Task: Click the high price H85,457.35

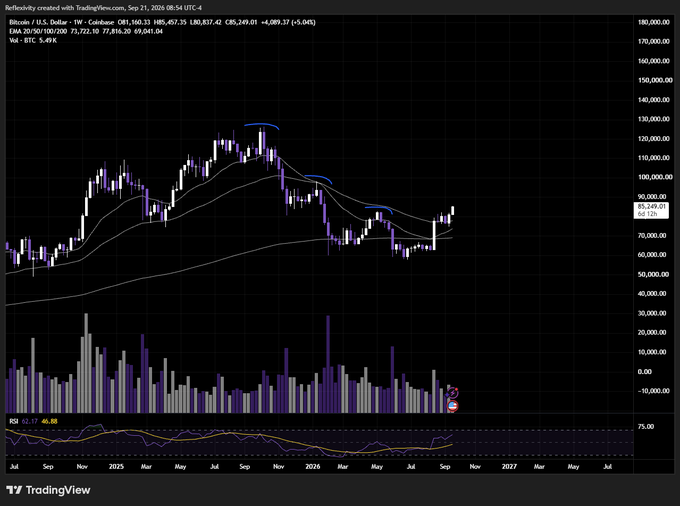Action: click(x=170, y=22)
